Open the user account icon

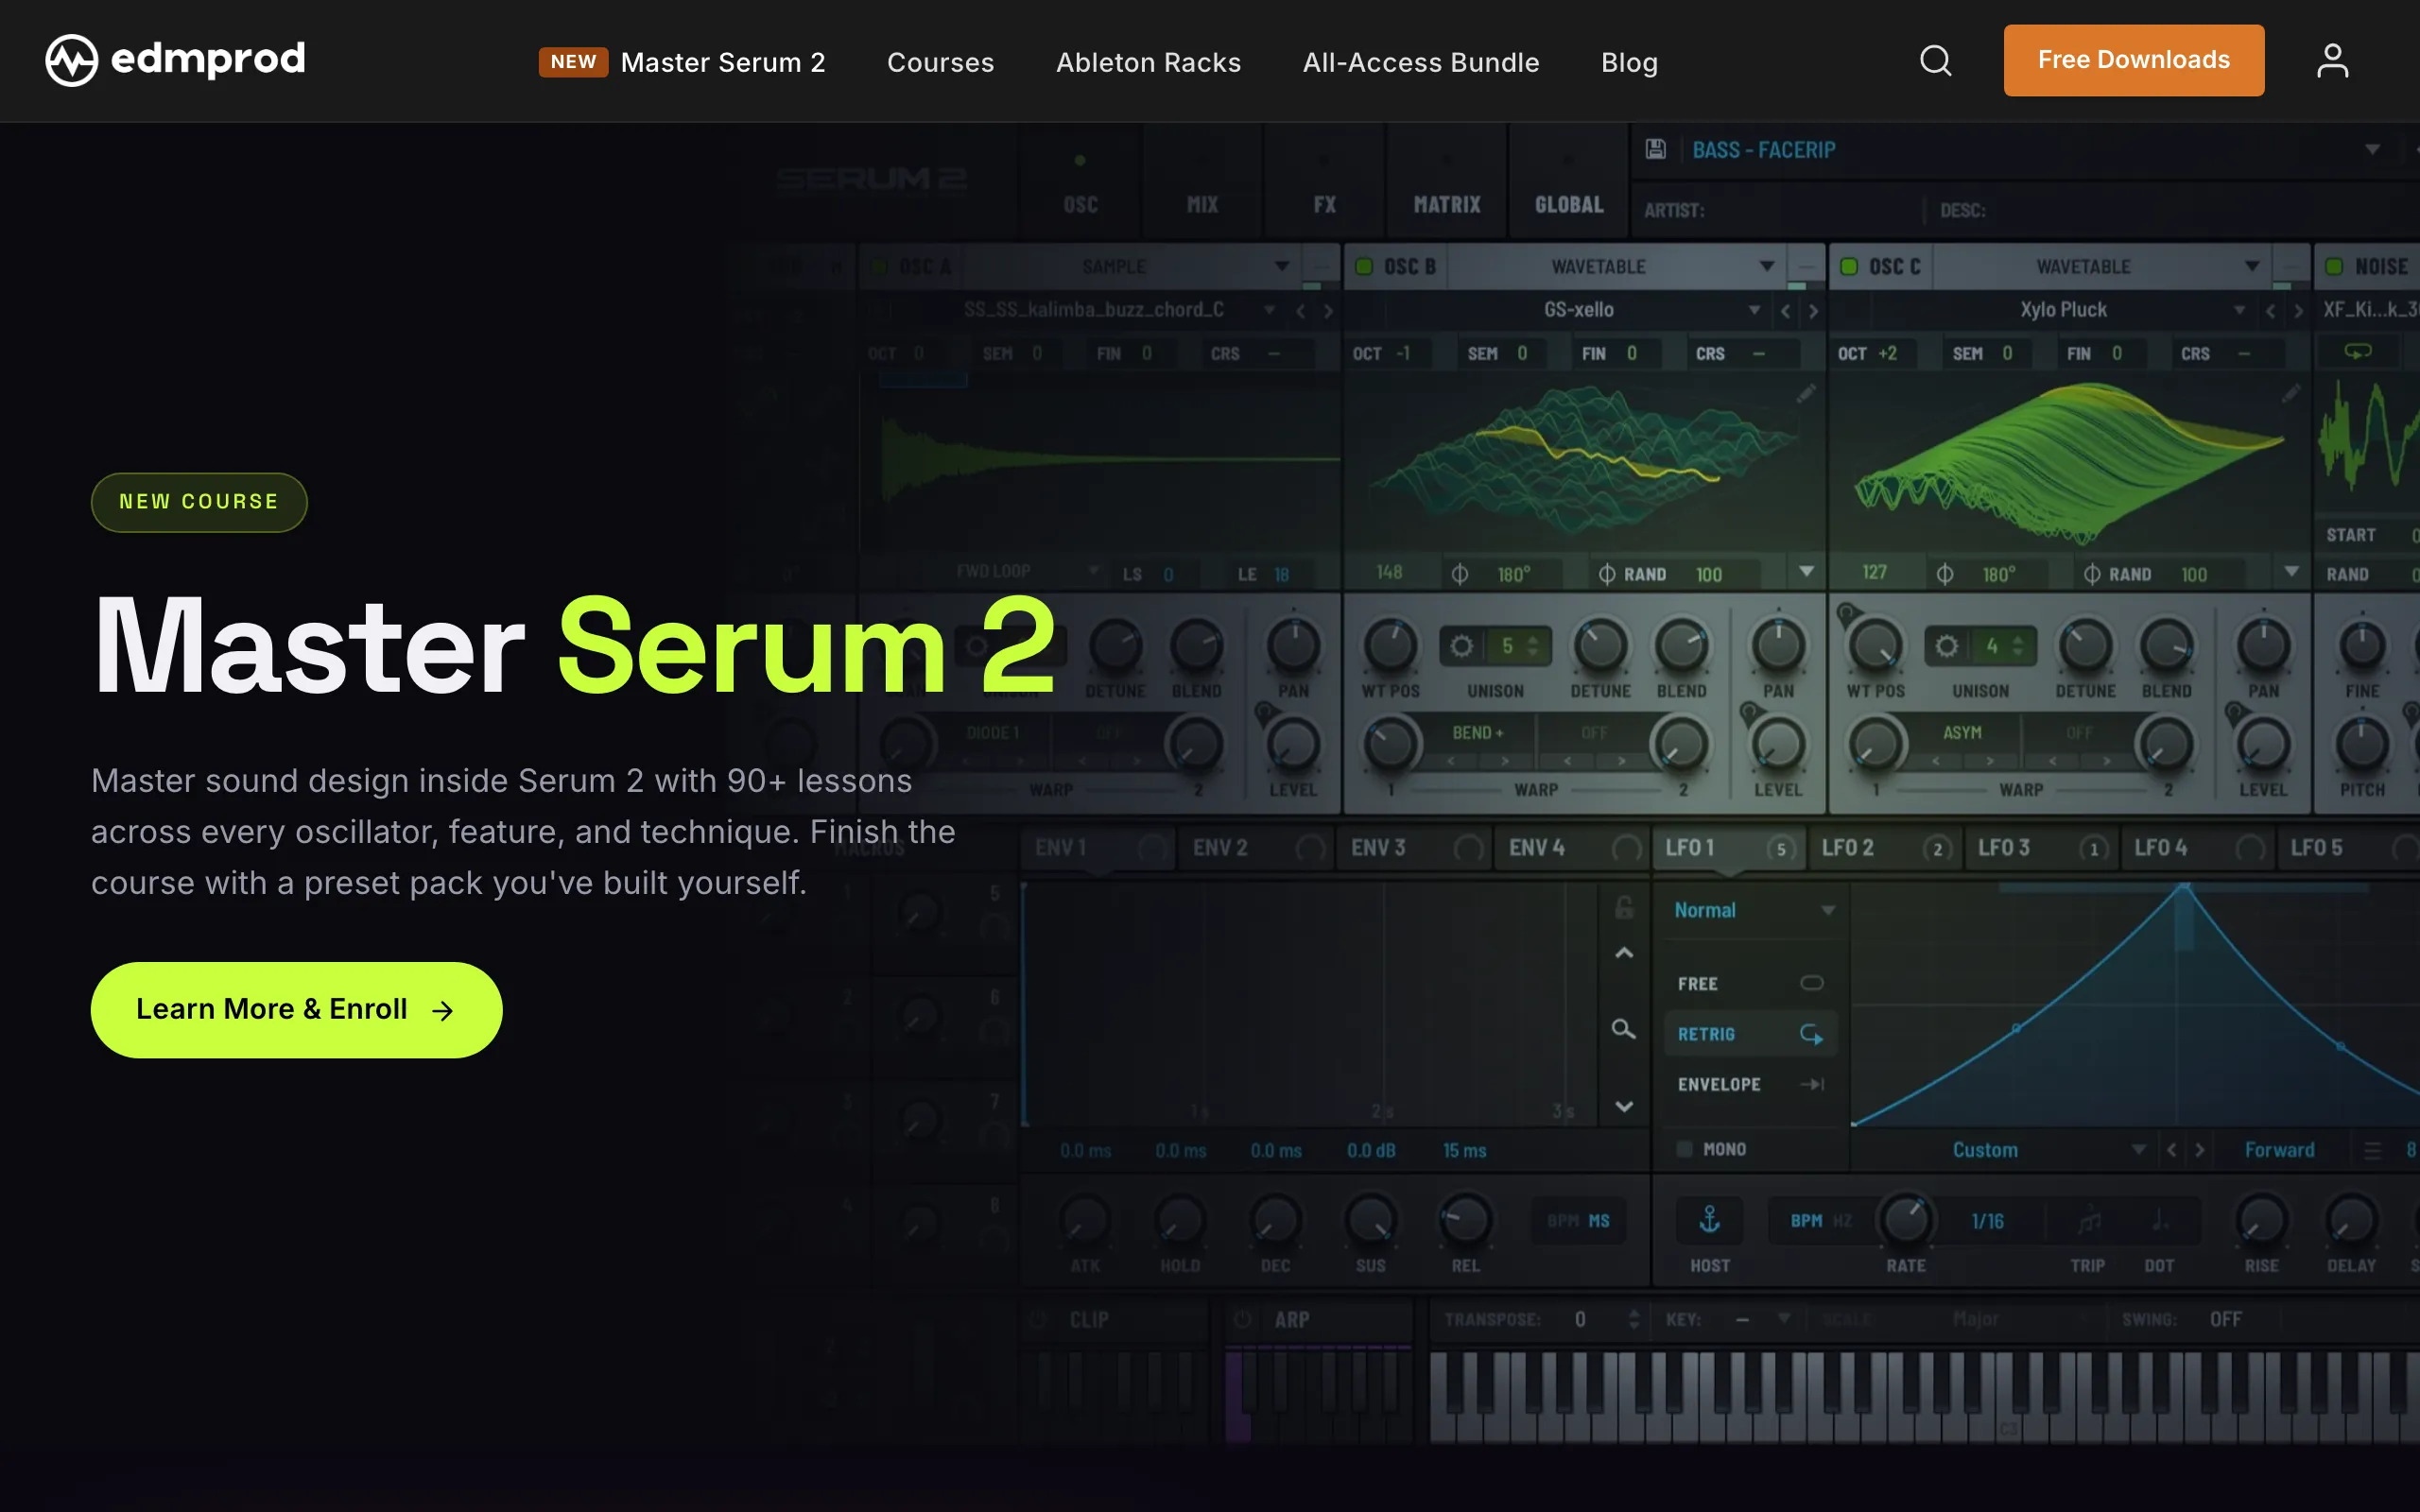[2332, 61]
